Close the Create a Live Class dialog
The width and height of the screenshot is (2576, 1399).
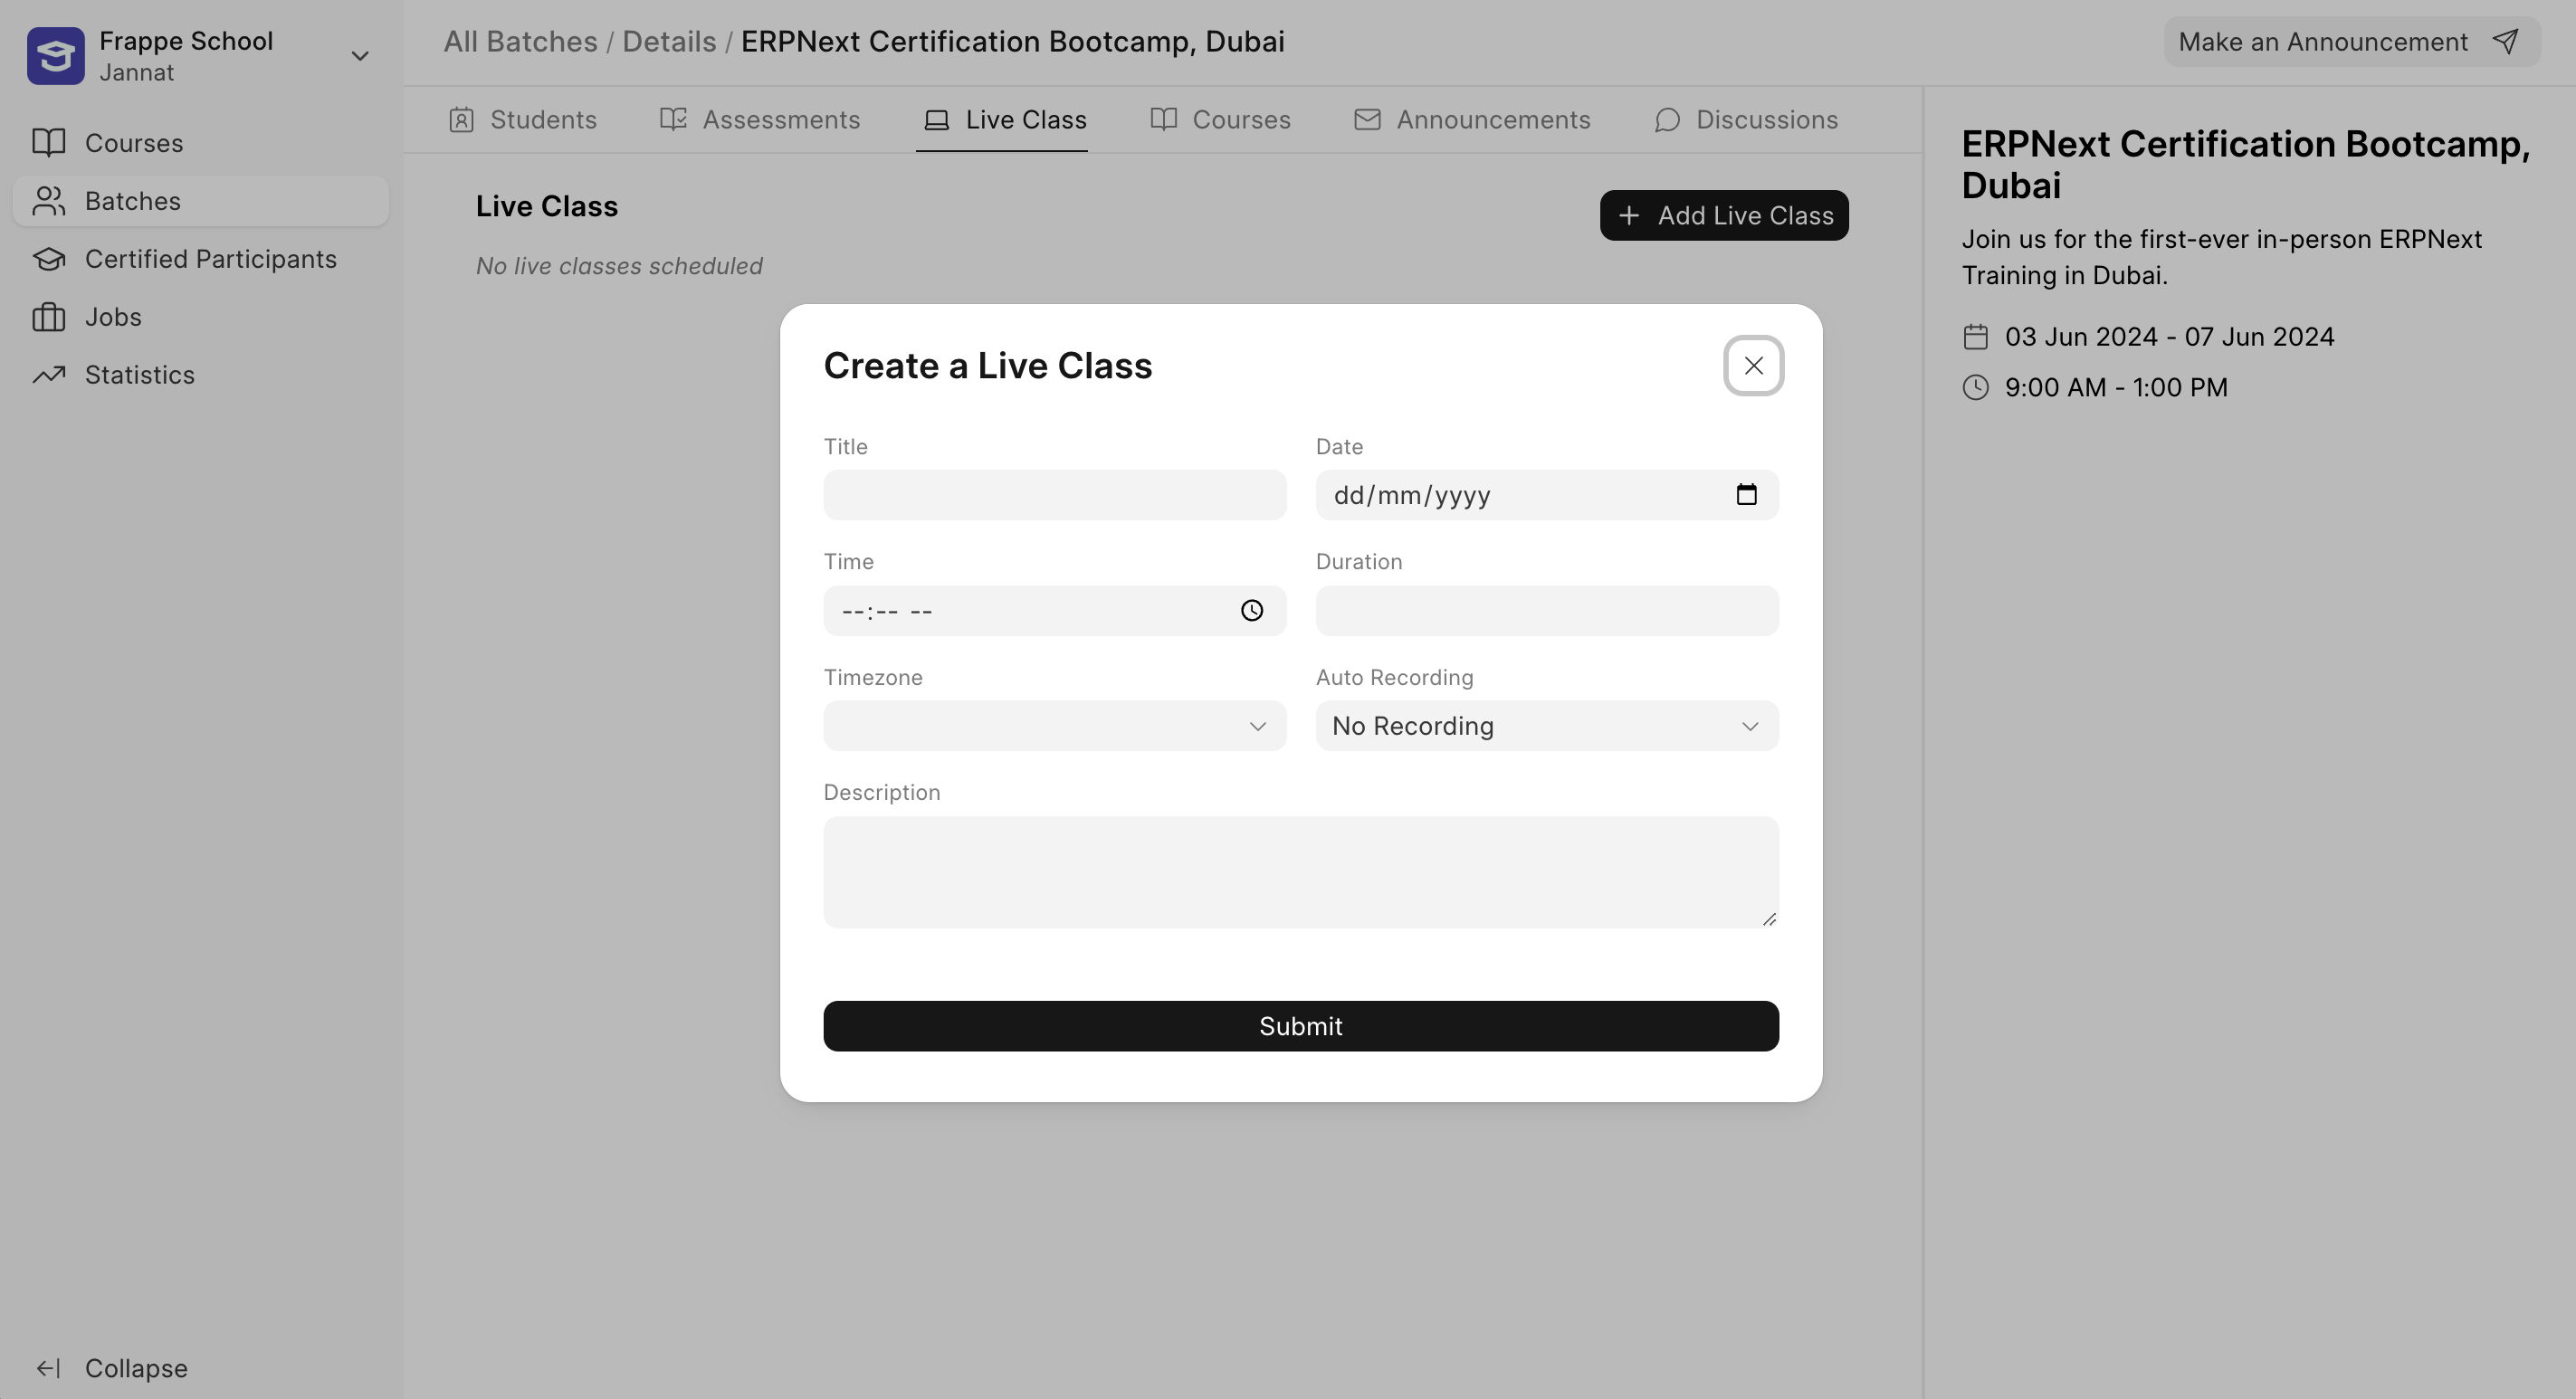click(x=1753, y=366)
